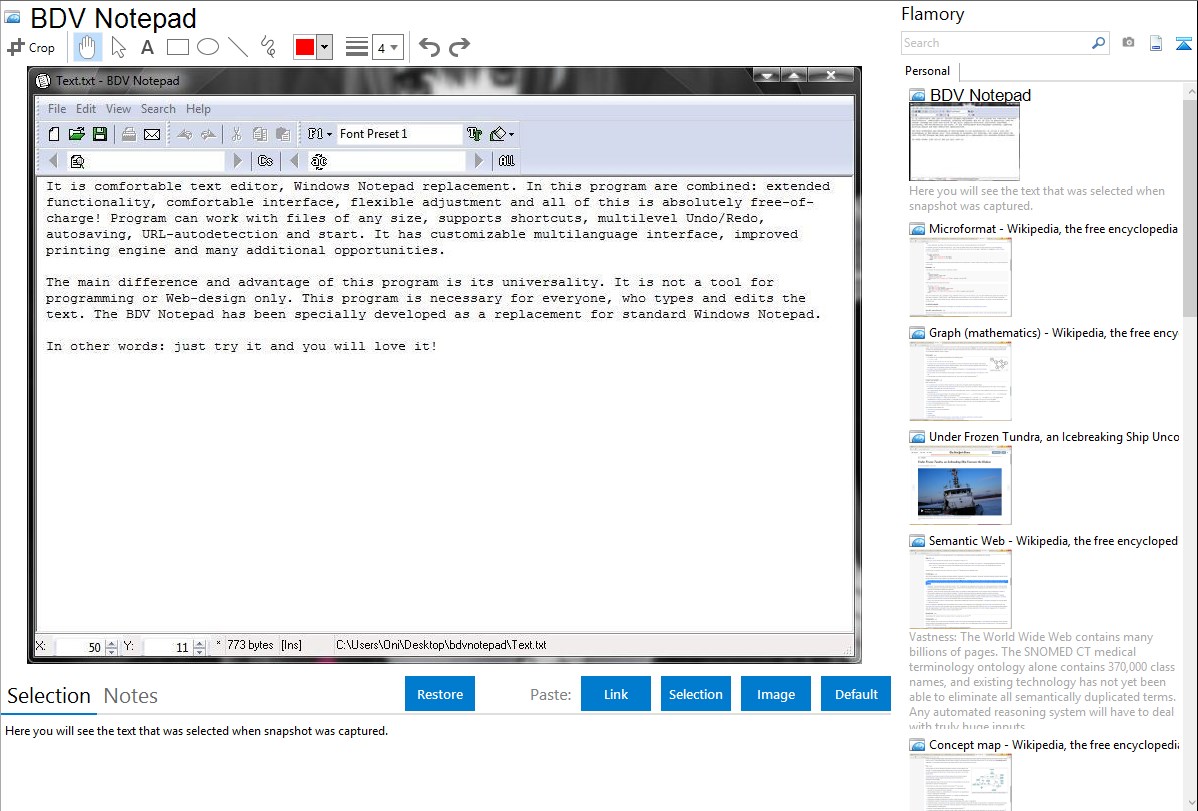
Task: Click the Selection paste button
Action: click(x=696, y=694)
